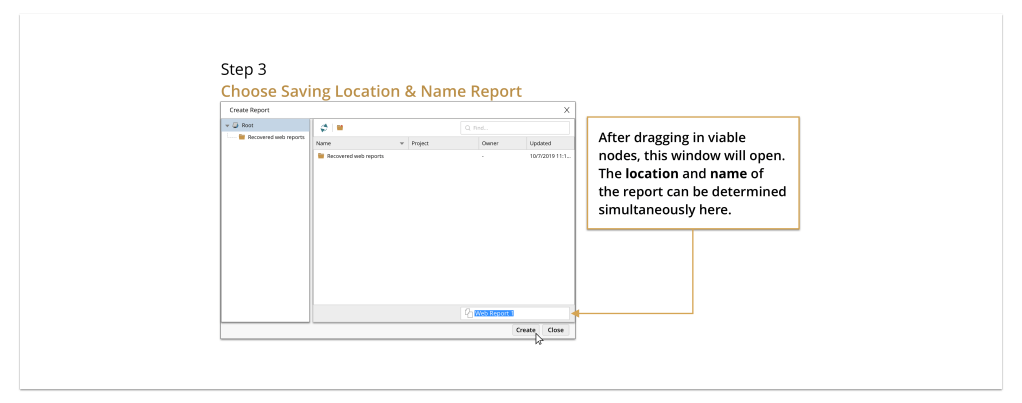Click the folder icon in the Recovered web reports list row

coord(321,156)
